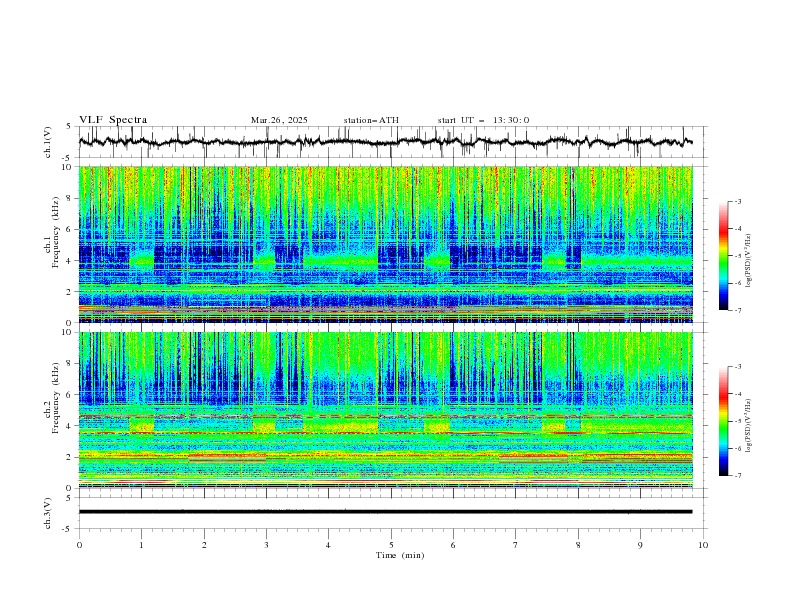The image size is (792, 612).
Task: Click the 'station=ATH' label
Action: tap(371, 120)
